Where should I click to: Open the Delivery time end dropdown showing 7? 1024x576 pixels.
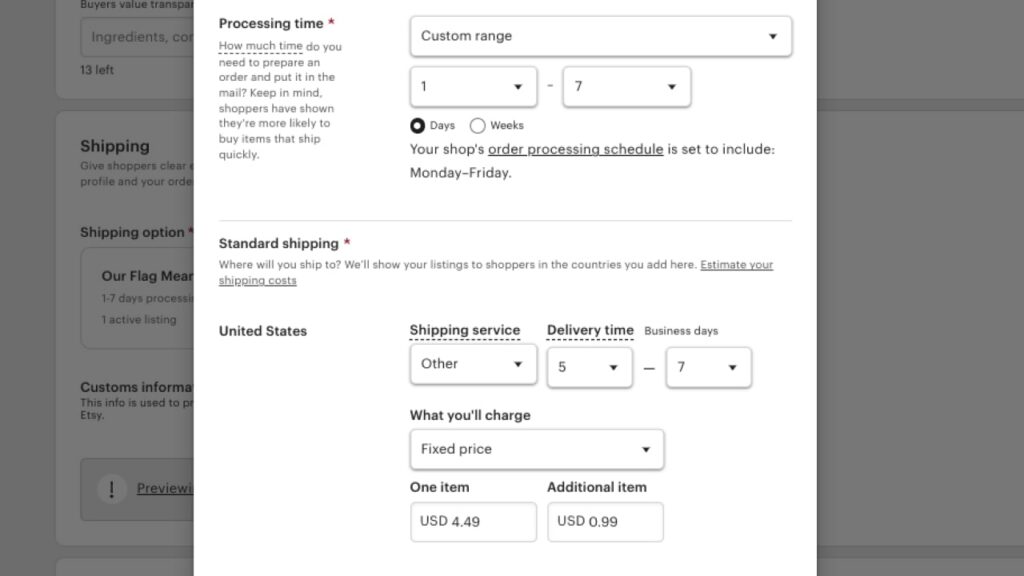point(708,368)
